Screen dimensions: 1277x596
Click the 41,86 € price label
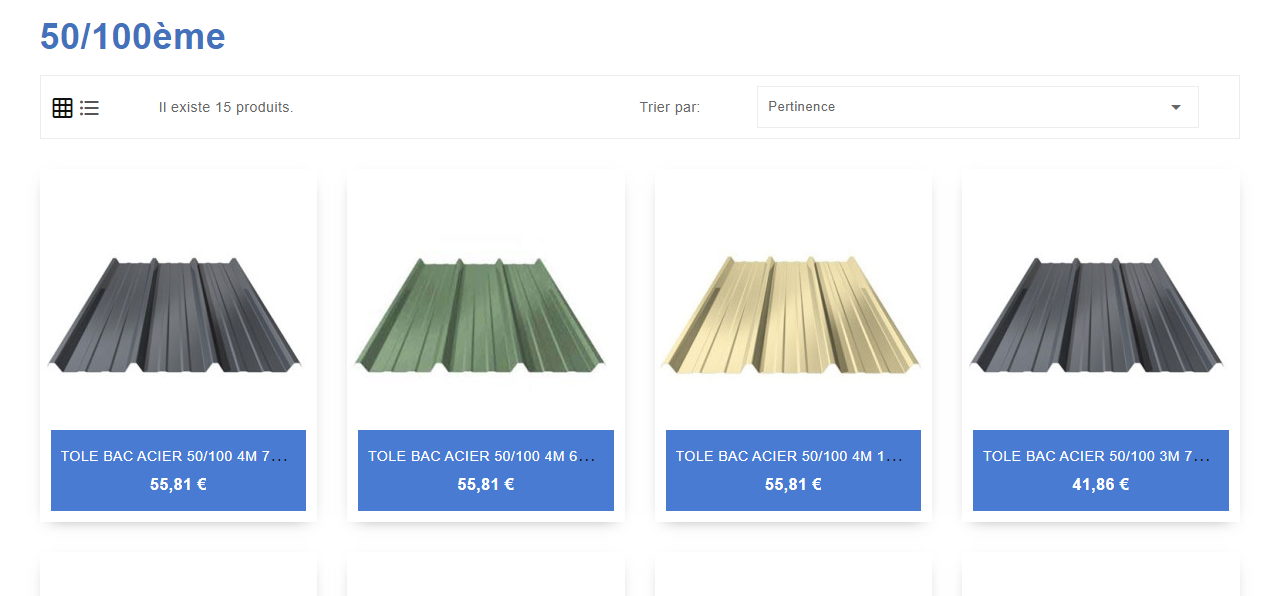coord(1101,484)
